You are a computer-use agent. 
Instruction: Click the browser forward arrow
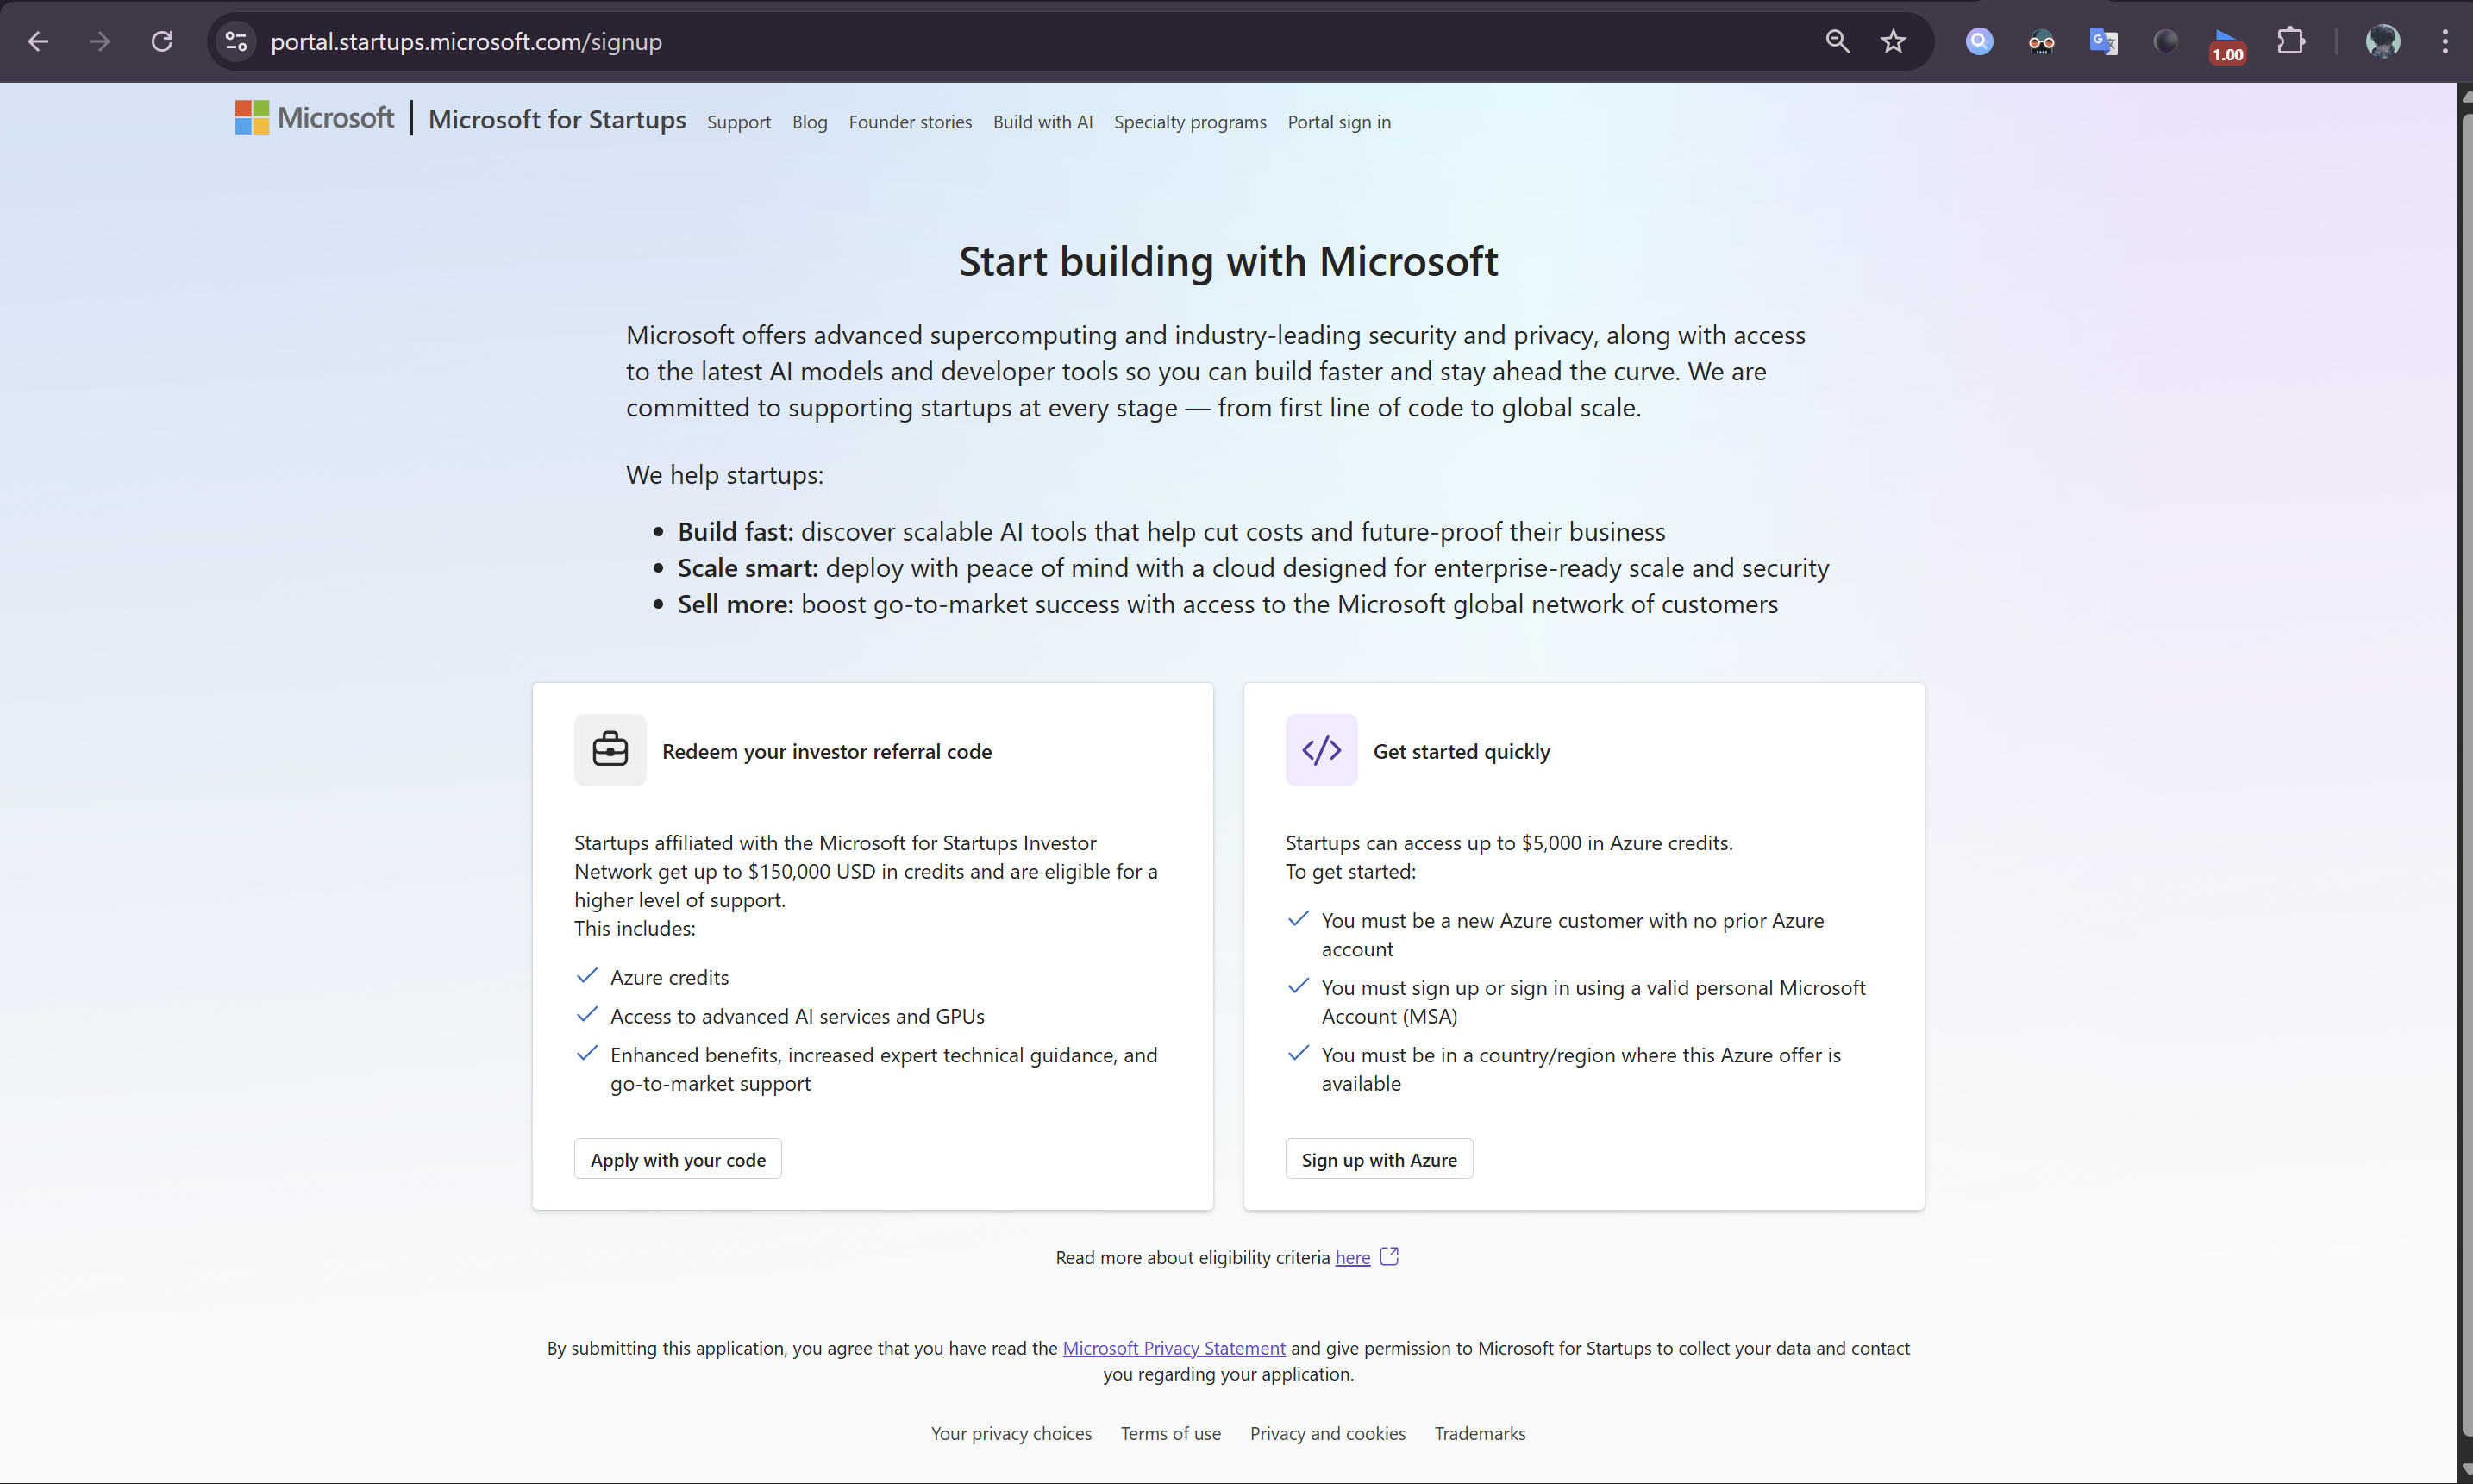point(99,42)
